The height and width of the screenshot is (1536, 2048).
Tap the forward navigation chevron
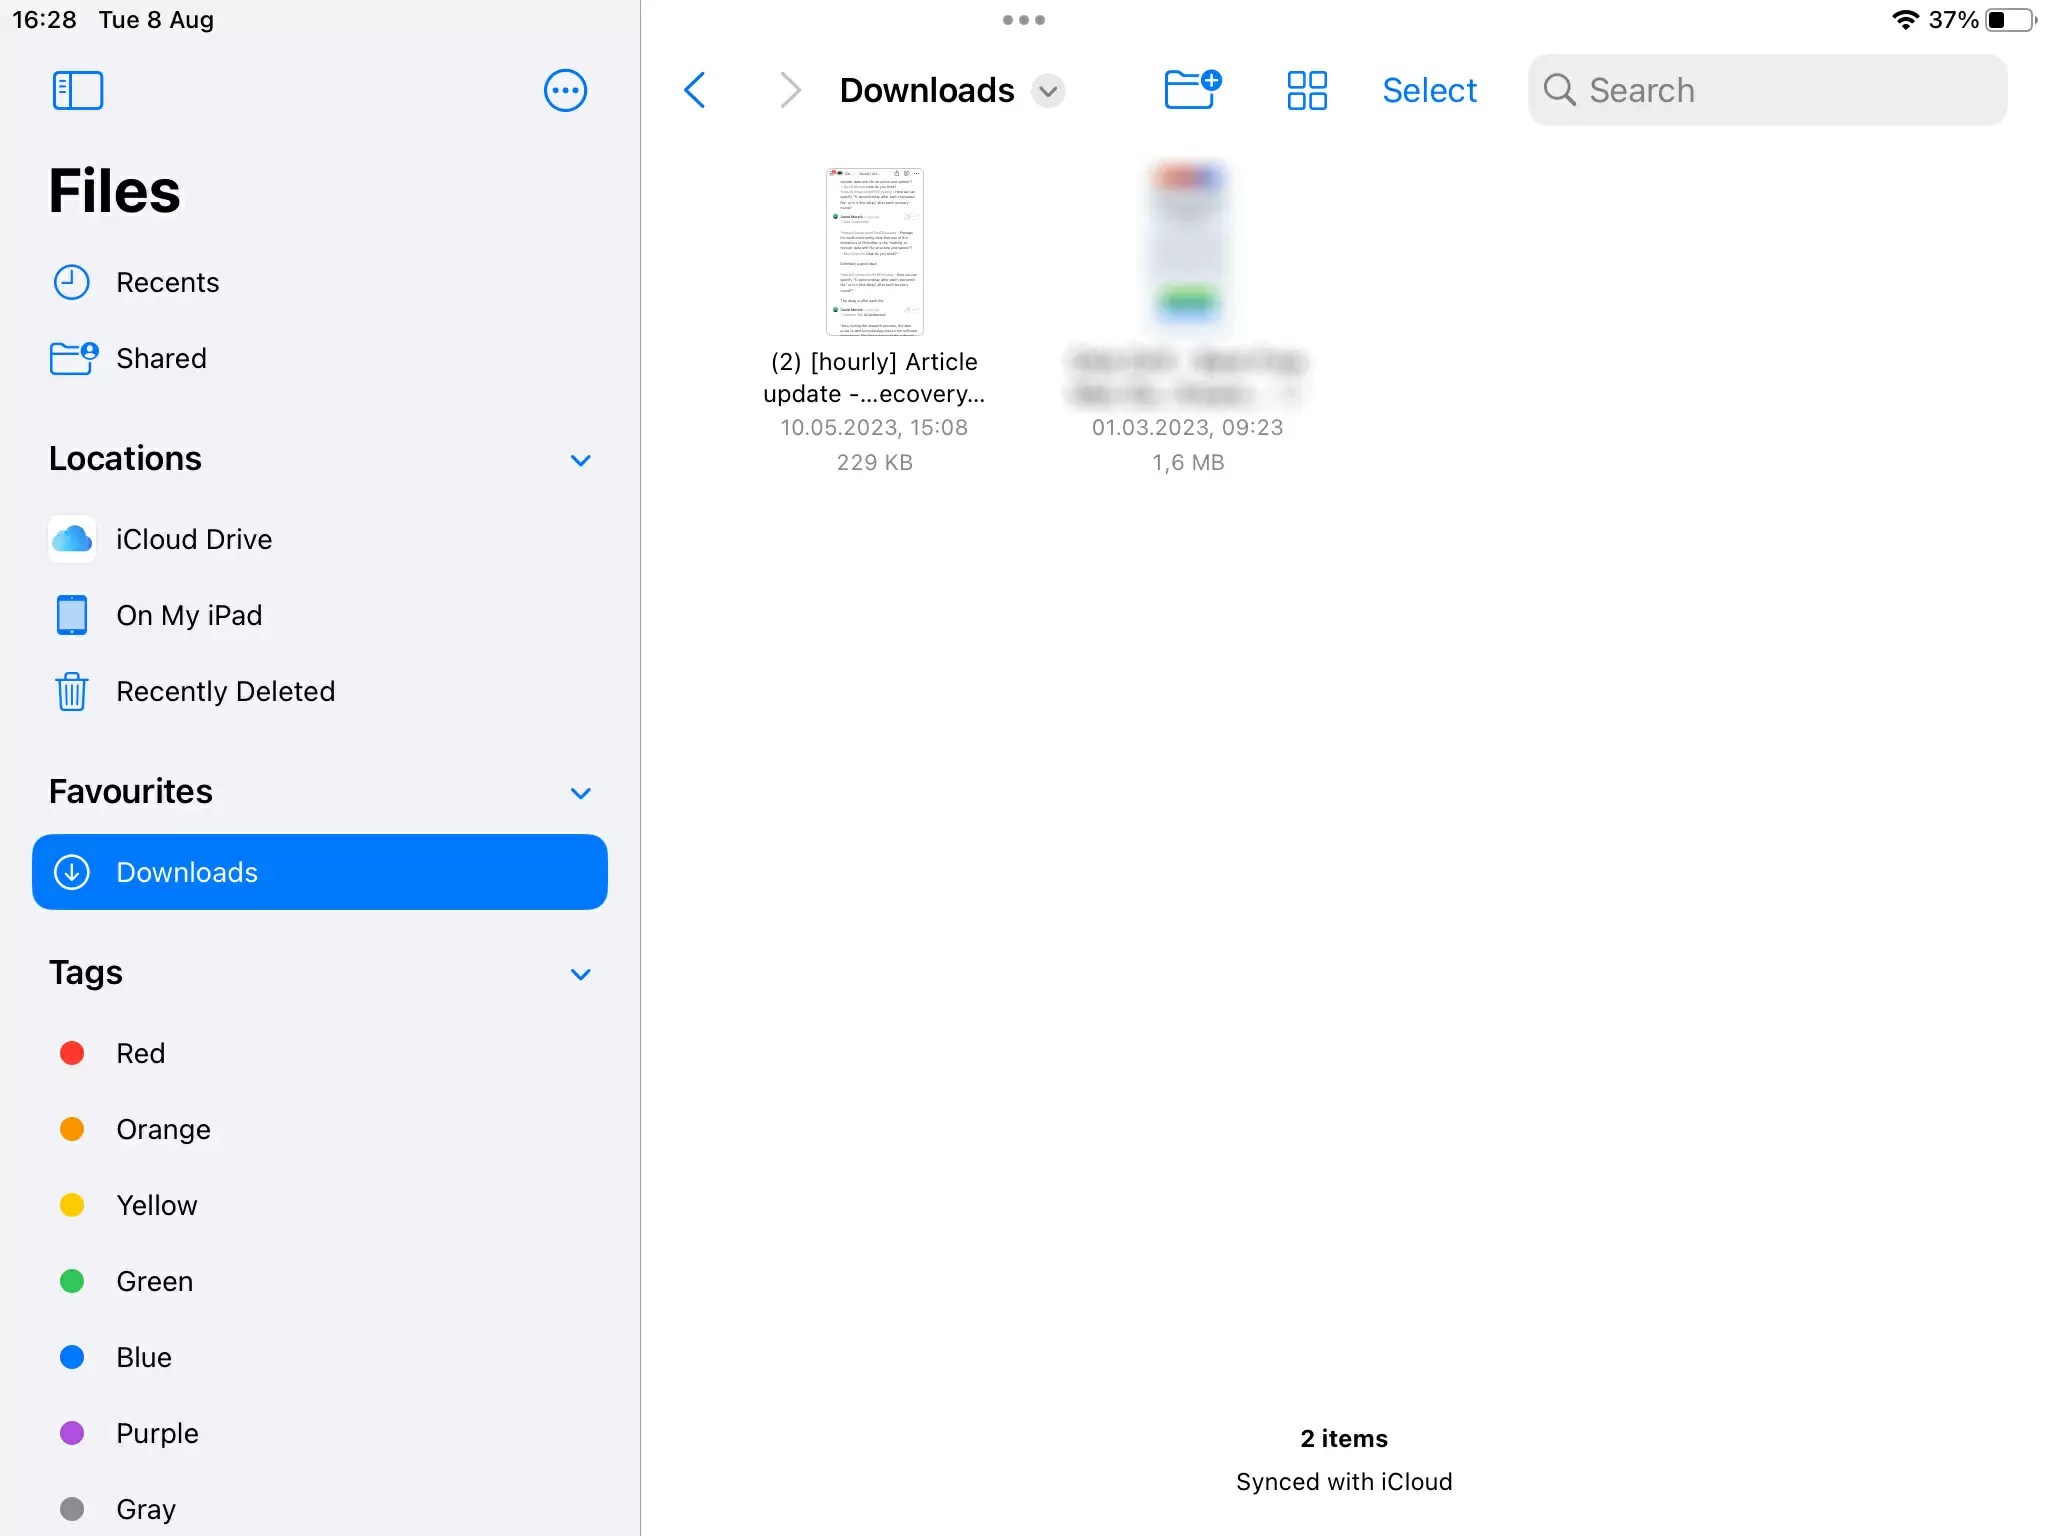[790, 90]
